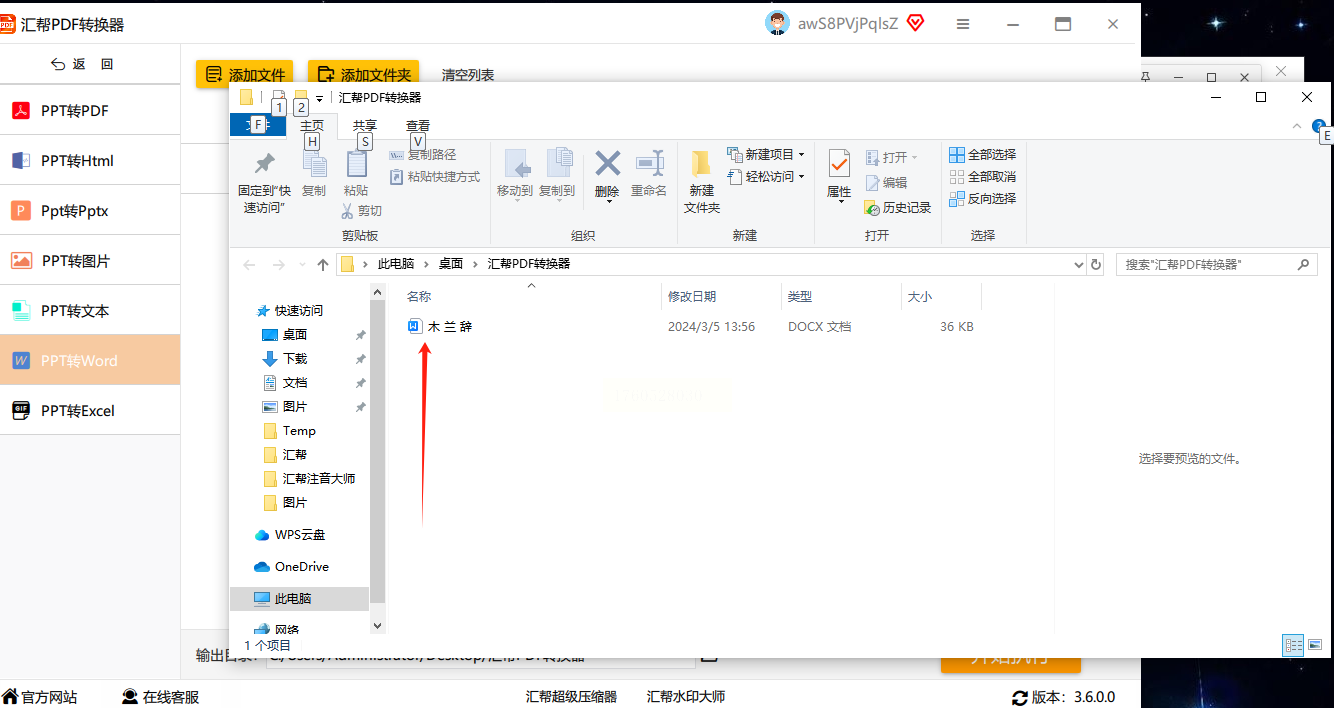
Task: Open Ppt转Pptx conversion mode
Action: [90, 211]
